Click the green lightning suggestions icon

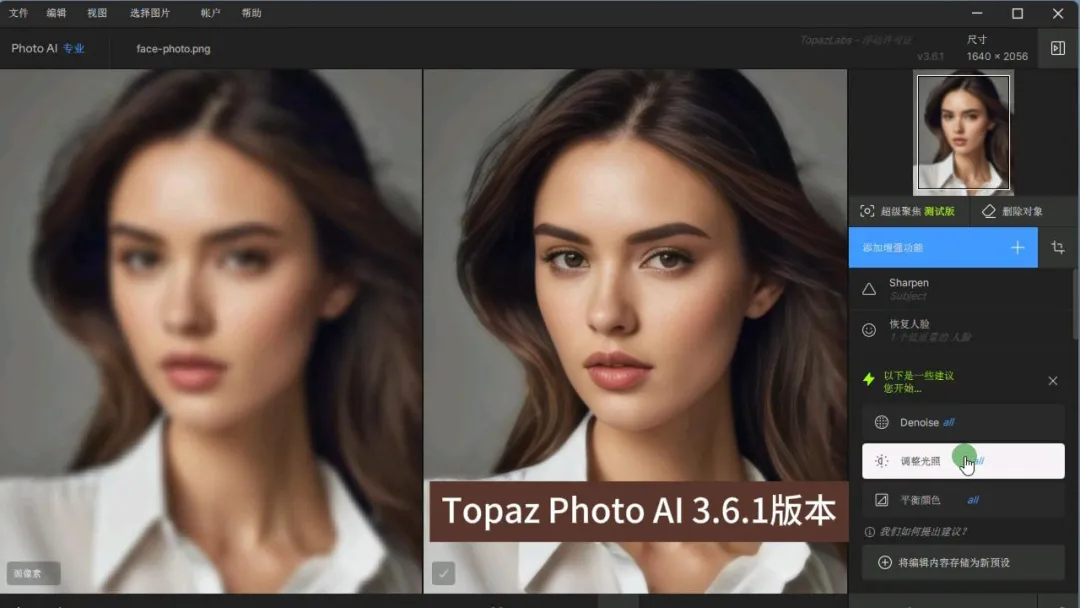click(x=869, y=379)
